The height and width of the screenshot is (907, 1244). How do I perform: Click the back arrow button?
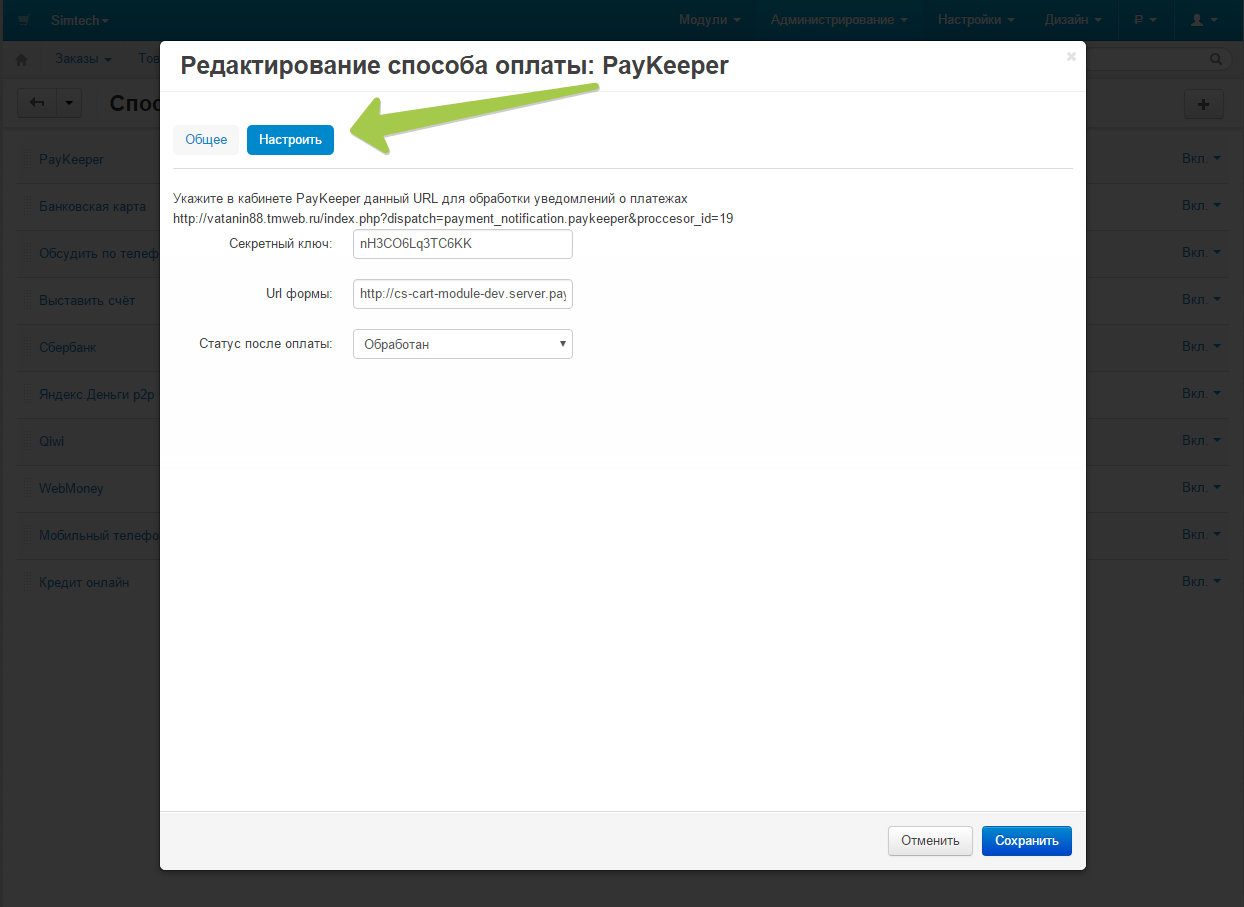[x=38, y=103]
